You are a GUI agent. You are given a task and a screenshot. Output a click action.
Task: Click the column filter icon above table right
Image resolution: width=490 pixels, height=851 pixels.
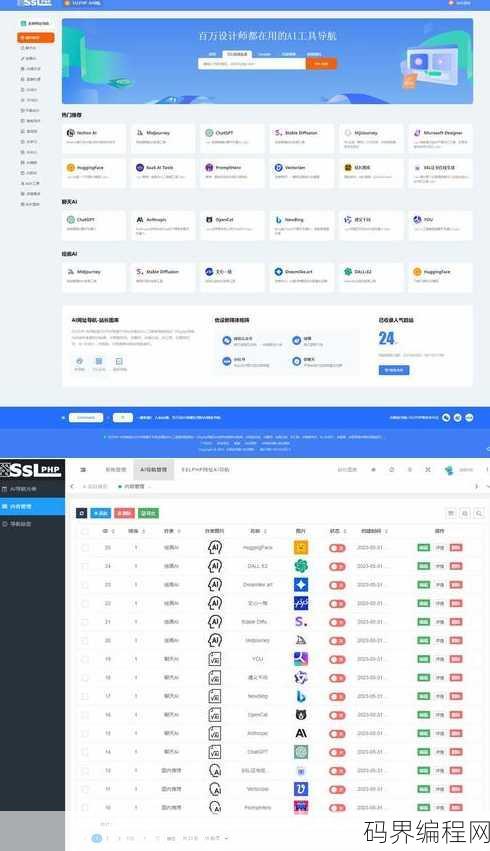pos(451,513)
